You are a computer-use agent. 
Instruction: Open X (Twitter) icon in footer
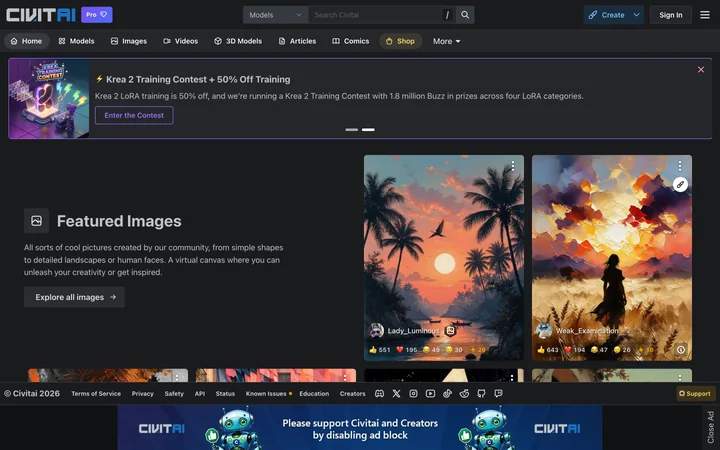(x=396, y=394)
